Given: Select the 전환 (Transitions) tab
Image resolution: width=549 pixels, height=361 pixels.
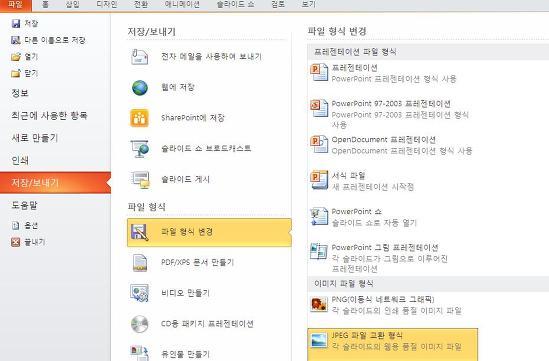Looking at the screenshot, I should click(141, 5).
